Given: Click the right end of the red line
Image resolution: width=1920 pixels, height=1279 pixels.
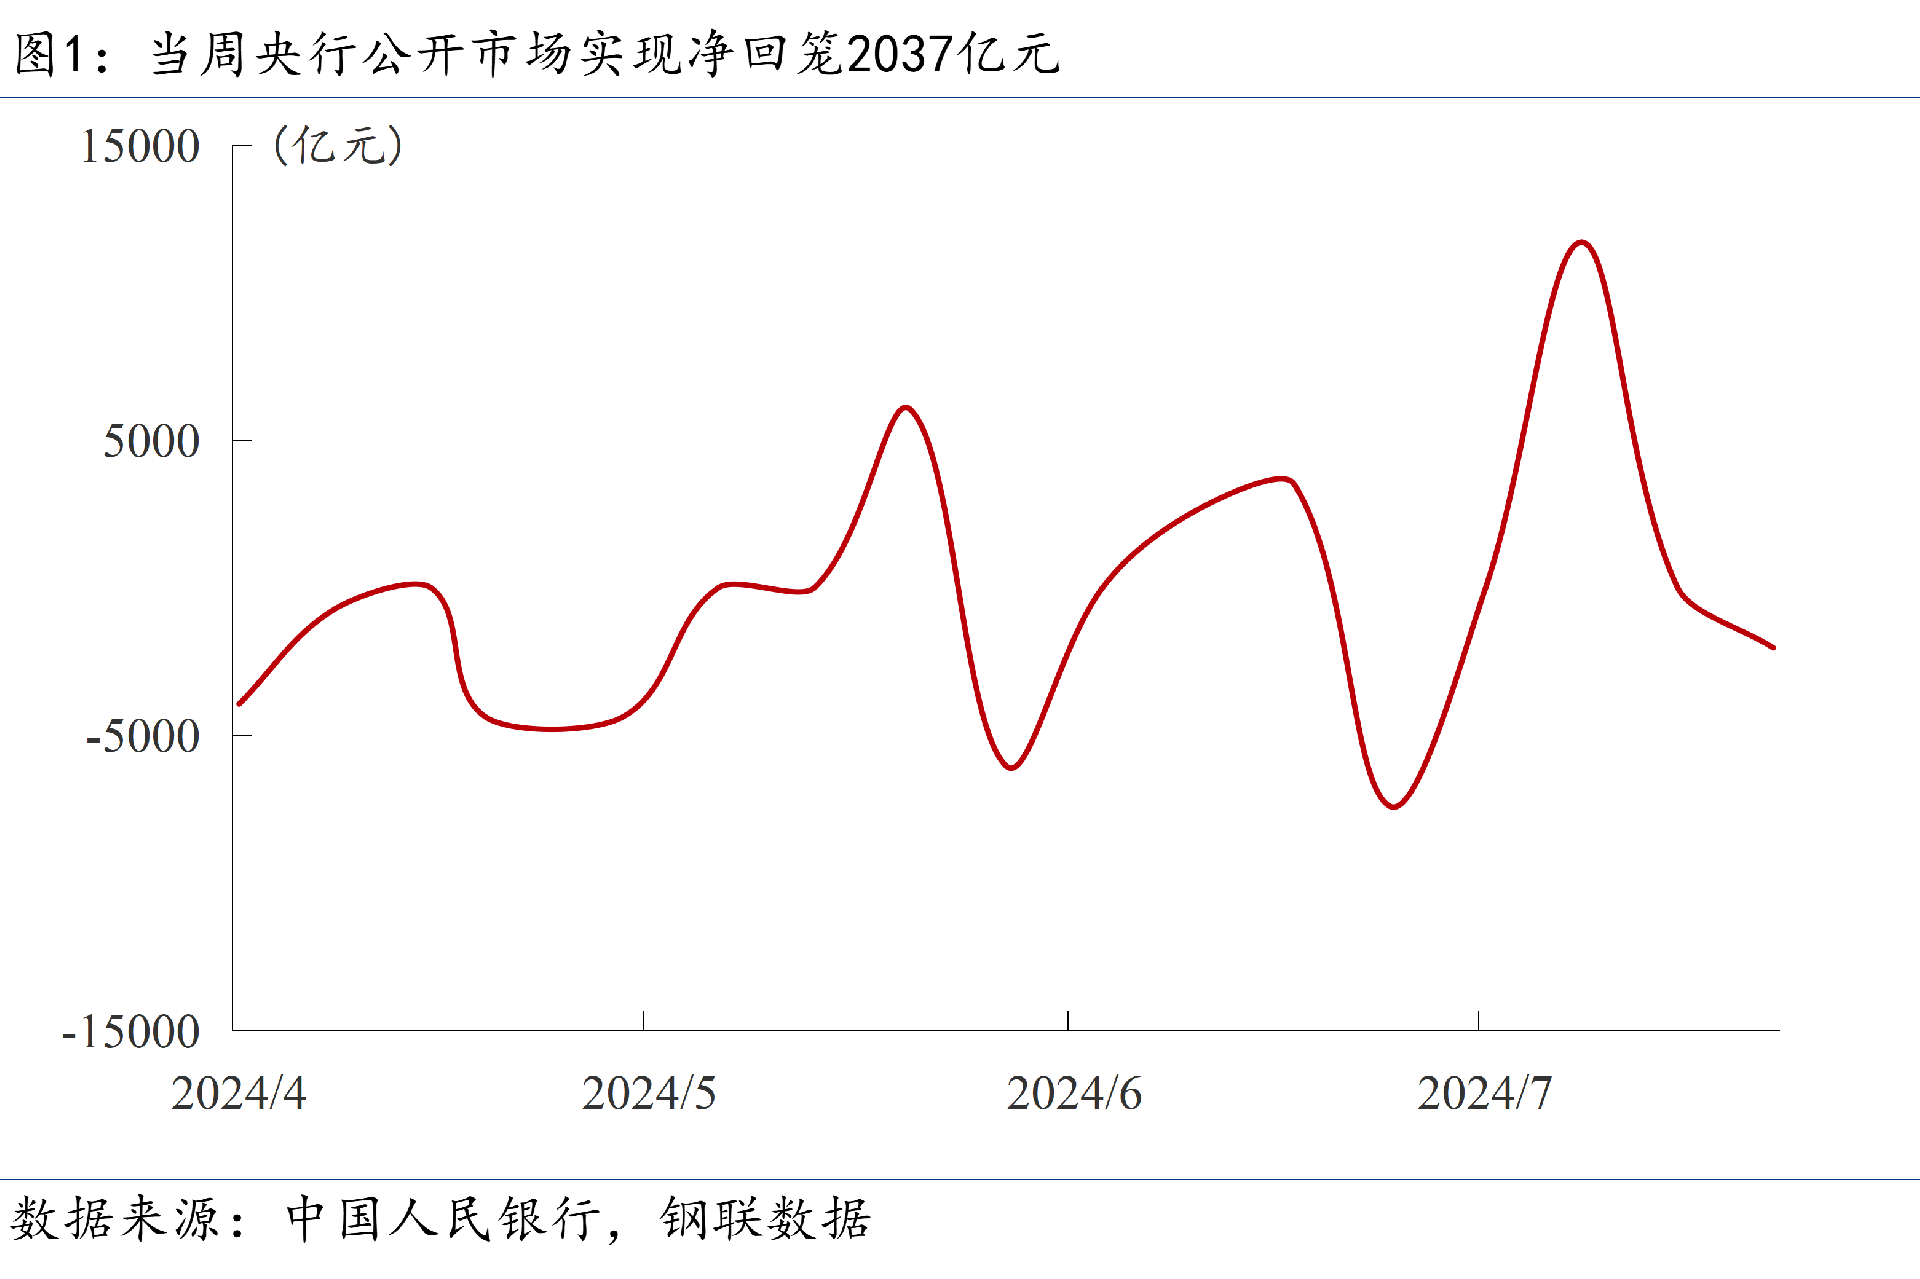Looking at the screenshot, I should click(x=1772, y=647).
